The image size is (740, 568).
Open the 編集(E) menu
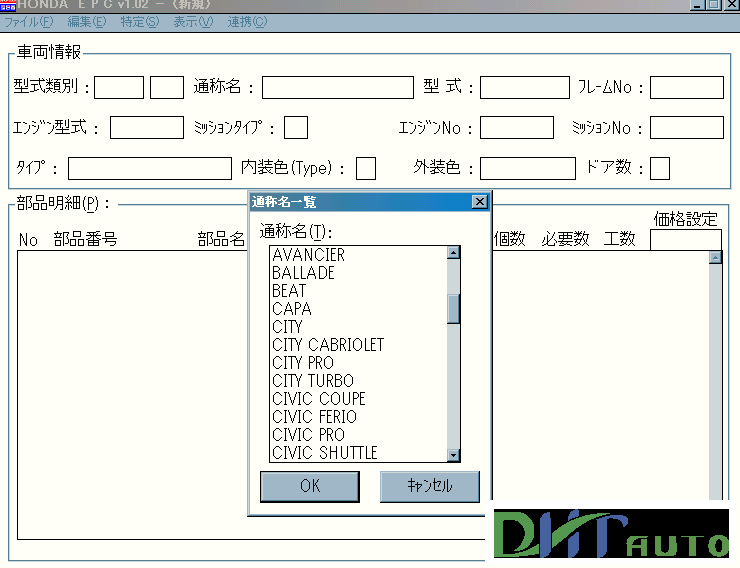point(87,22)
